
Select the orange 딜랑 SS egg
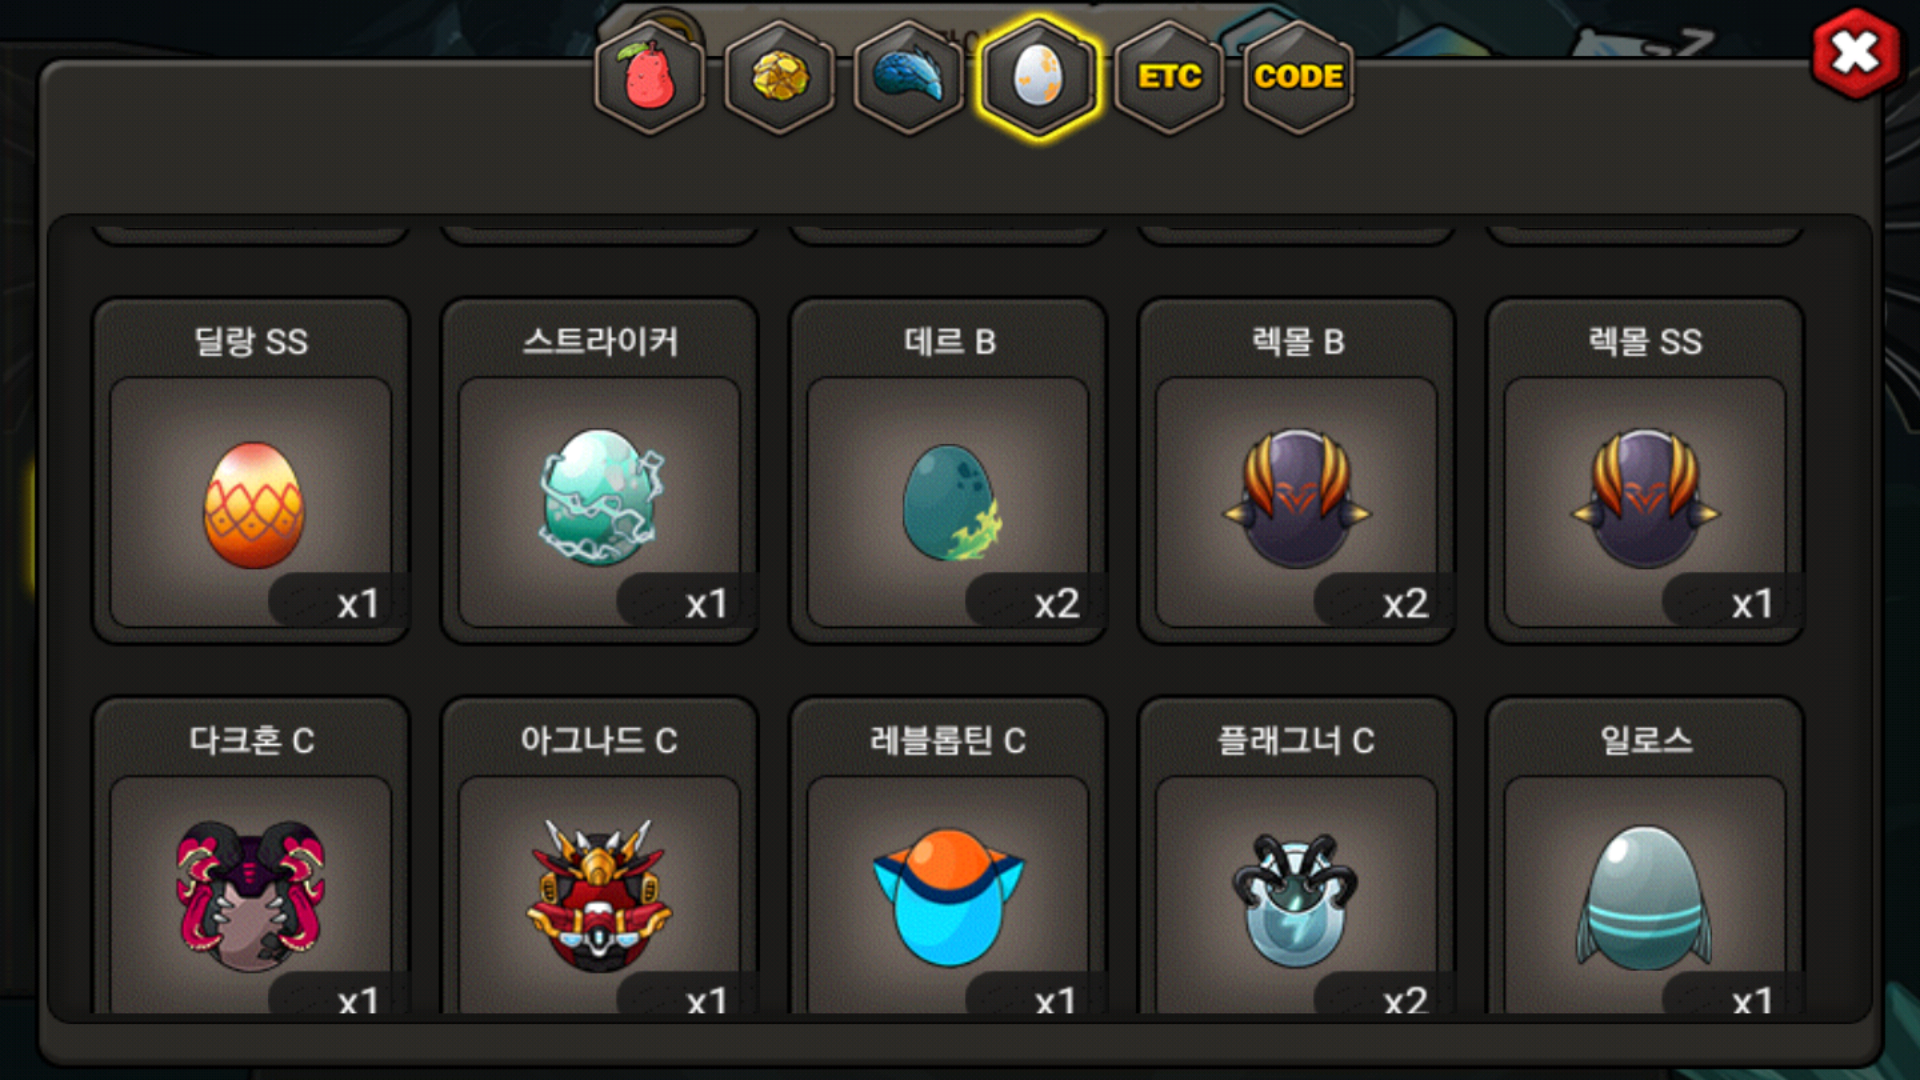point(251,471)
